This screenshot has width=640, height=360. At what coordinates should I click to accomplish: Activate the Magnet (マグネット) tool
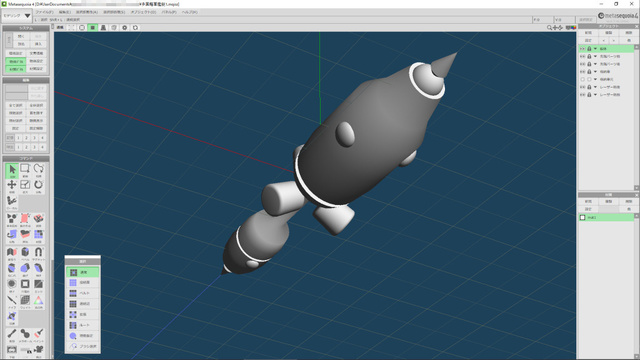tap(38, 253)
